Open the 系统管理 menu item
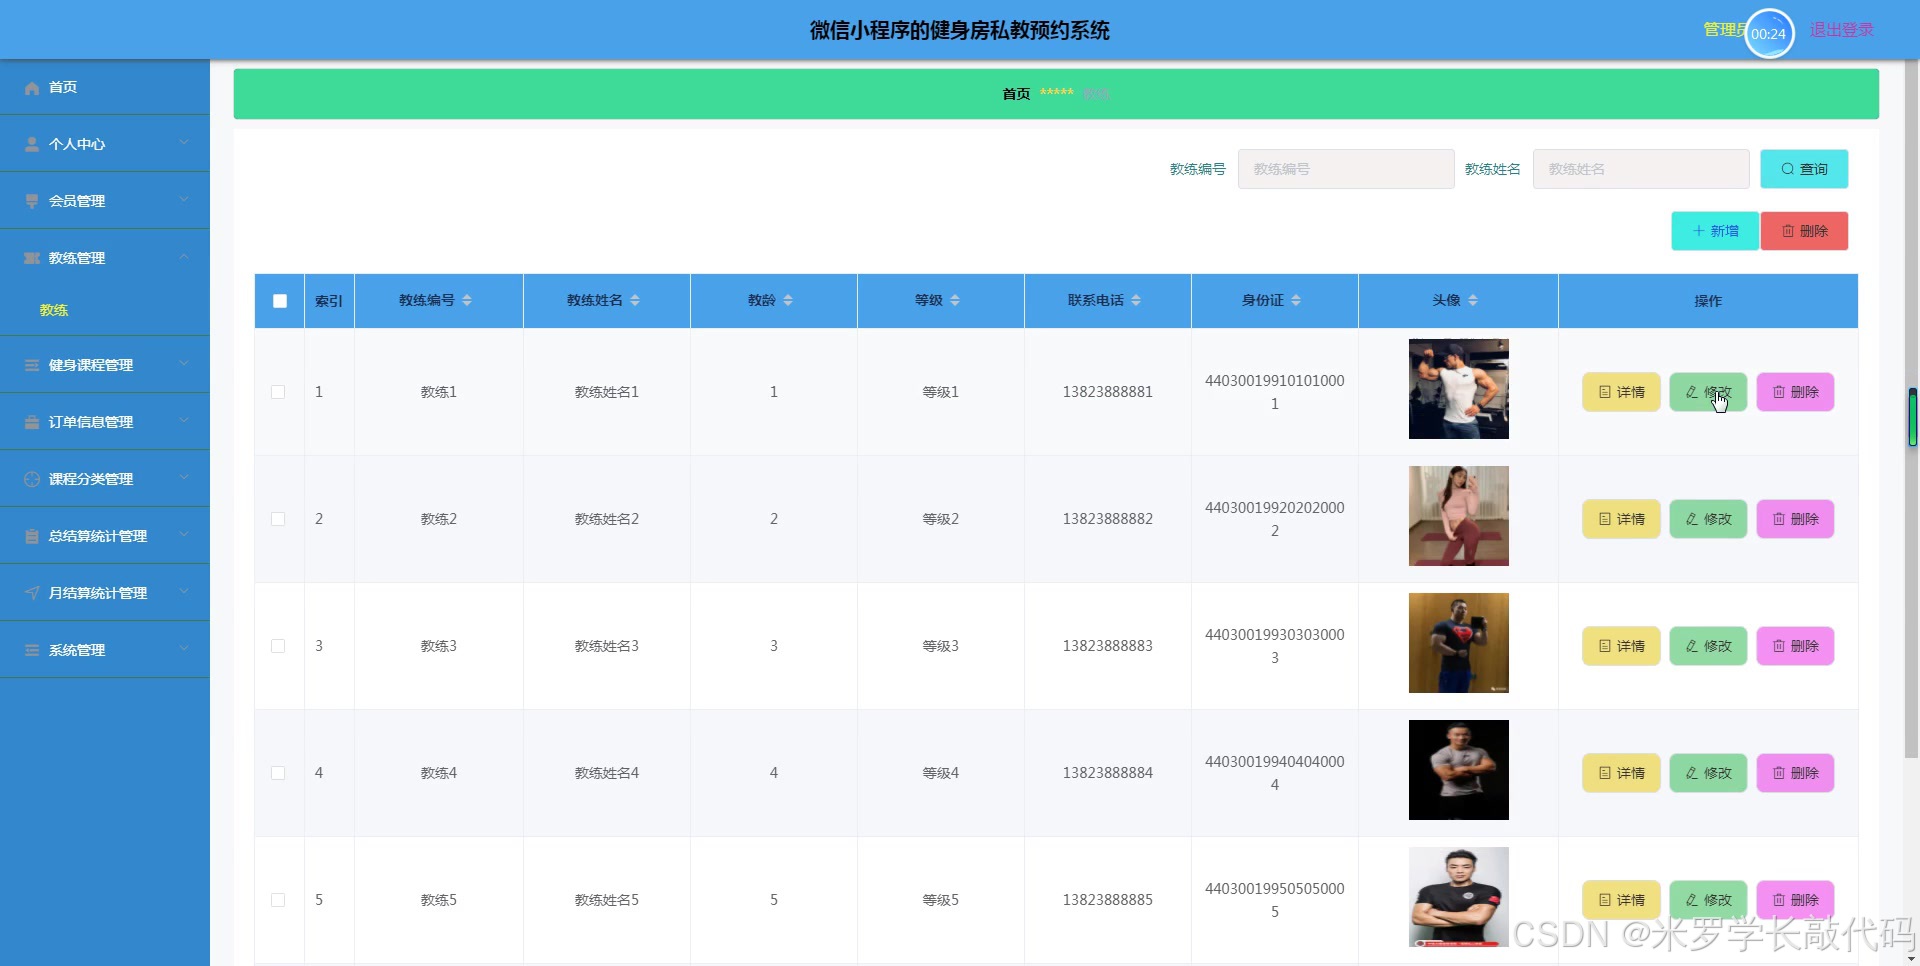 (x=104, y=650)
